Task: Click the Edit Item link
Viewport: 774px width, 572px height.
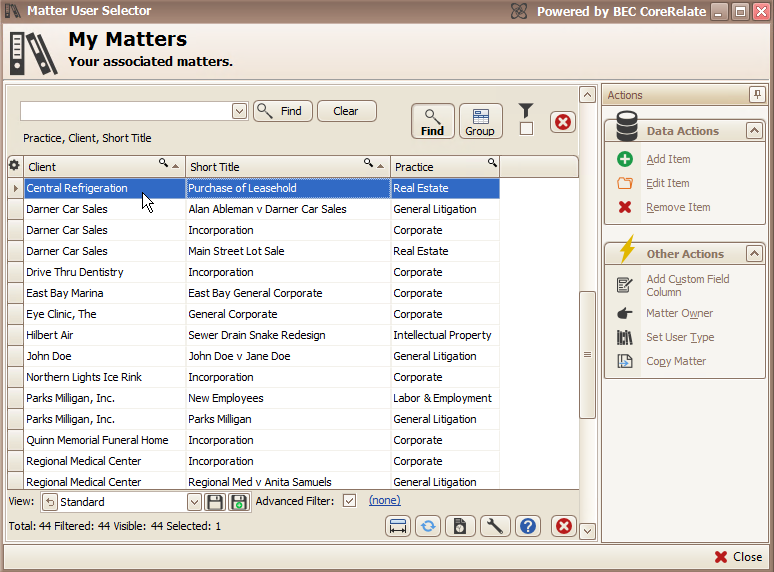Action: pos(668,183)
